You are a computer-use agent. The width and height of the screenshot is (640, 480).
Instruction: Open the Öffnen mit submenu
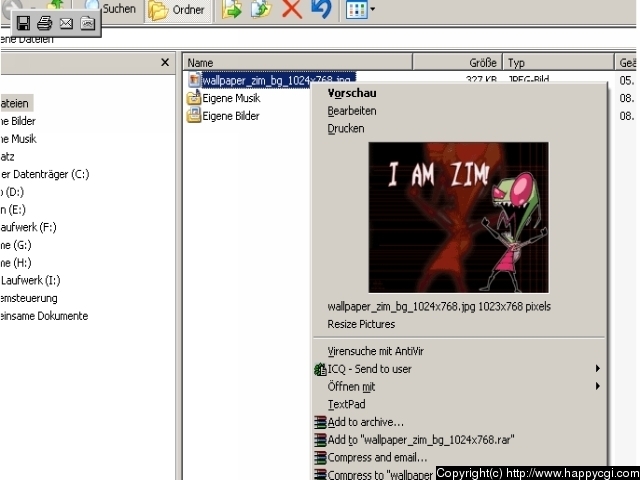[x=460, y=387]
